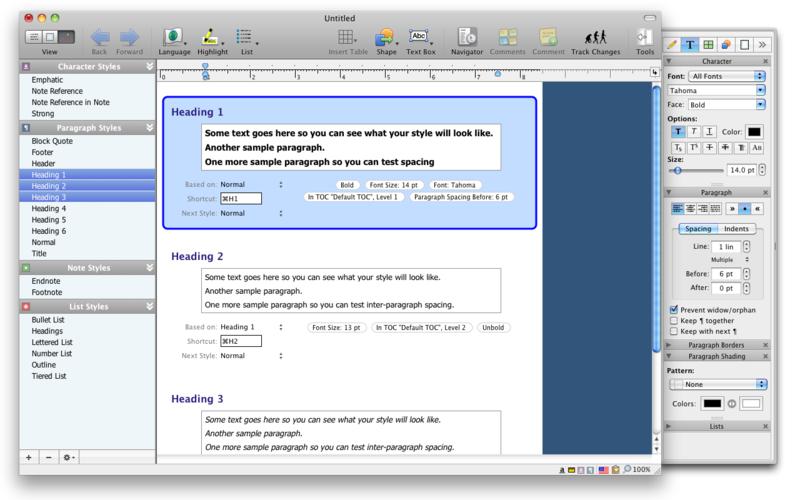Expand the Paragraph Borders palette
Viewport: 800px width, 500px height.
[669, 345]
